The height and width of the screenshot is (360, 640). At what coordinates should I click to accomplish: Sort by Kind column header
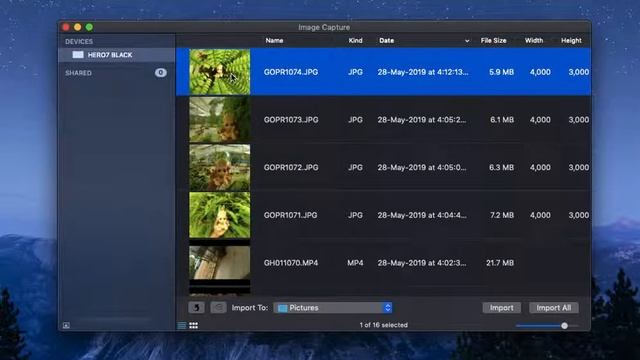[x=356, y=40]
